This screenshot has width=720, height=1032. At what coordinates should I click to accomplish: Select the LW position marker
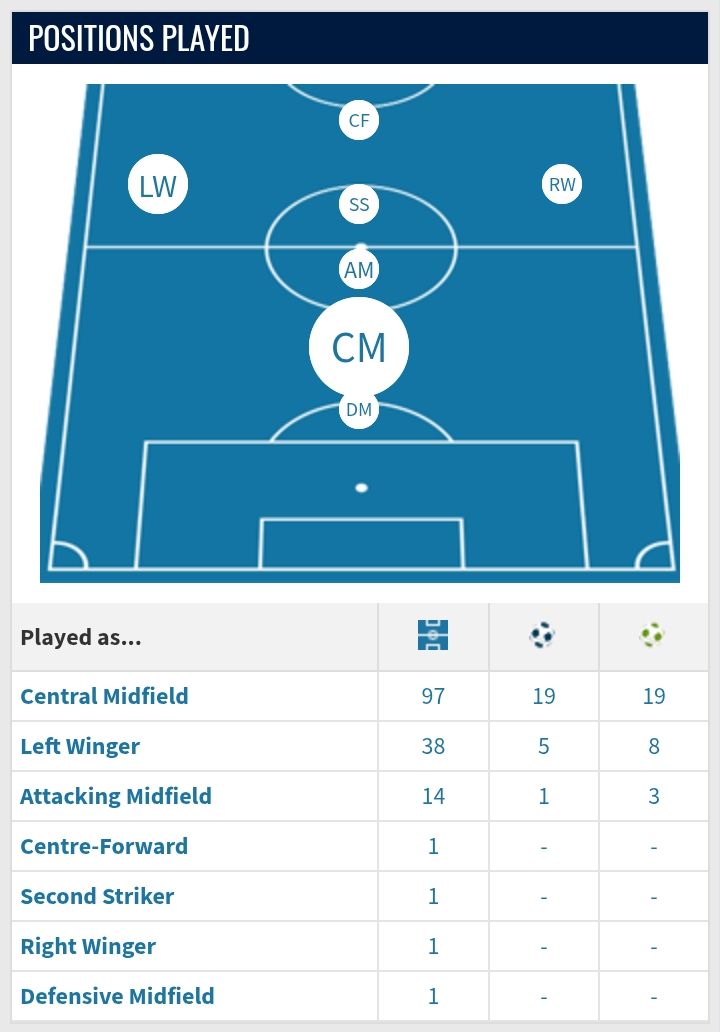point(158,184)
